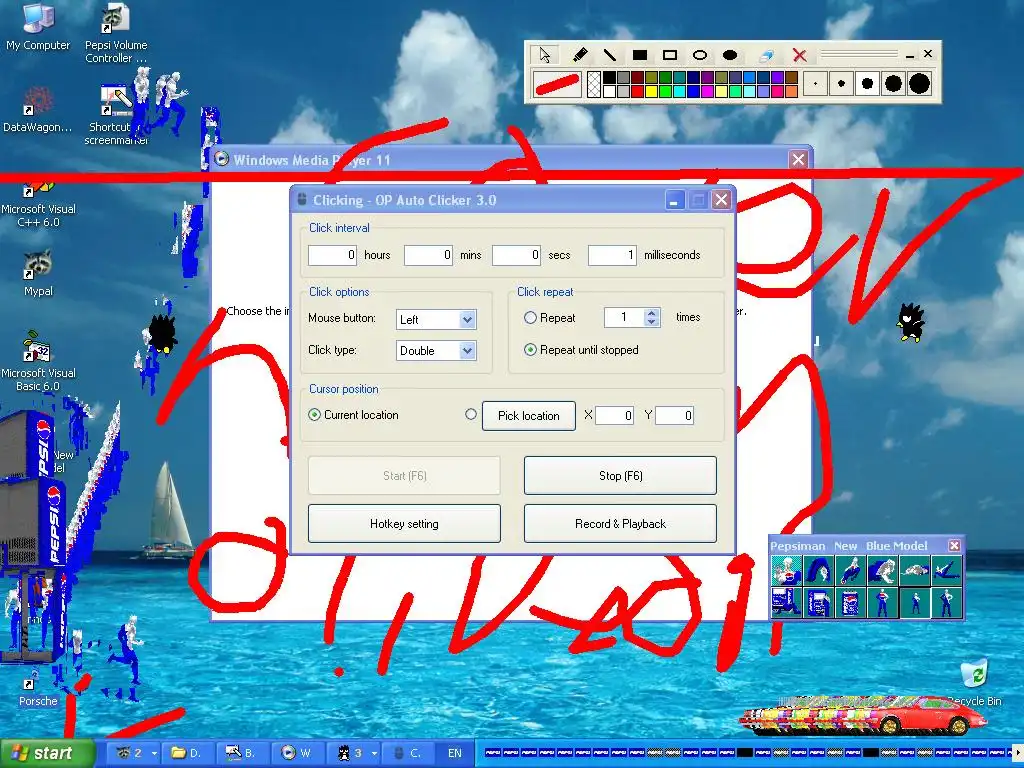Screen dimensions: 1024x768
Task: Open the DataWagon desktop shortcut
Action: click(37, 110)
